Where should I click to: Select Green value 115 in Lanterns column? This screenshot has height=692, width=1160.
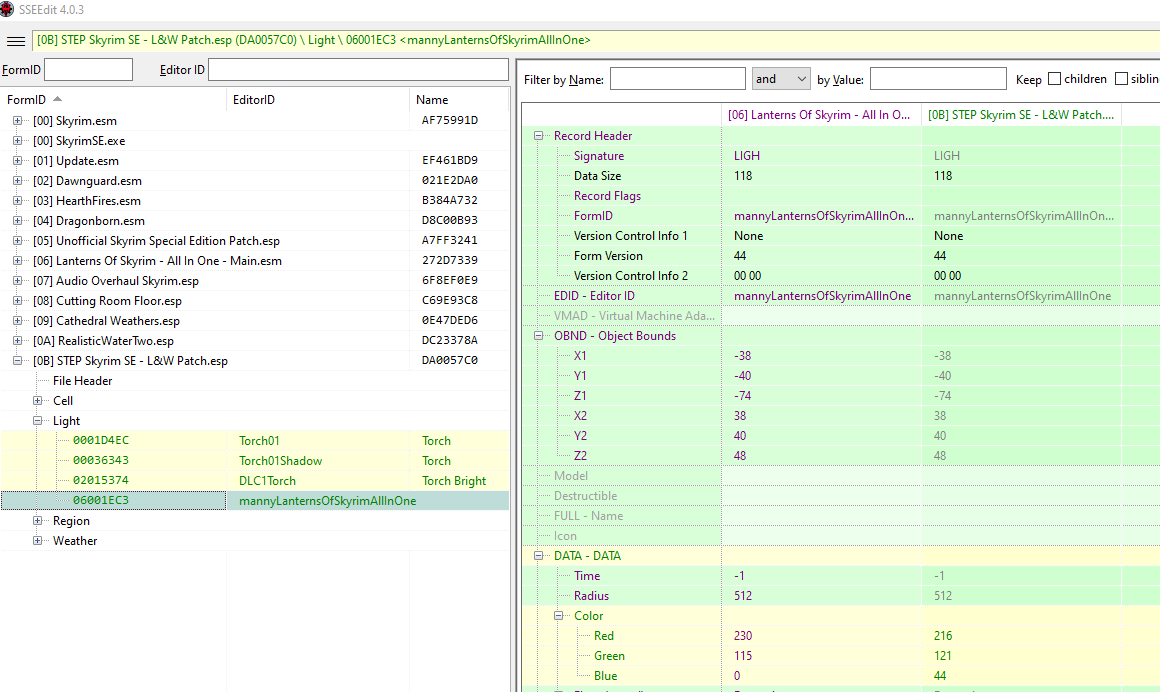coord(743,656)
